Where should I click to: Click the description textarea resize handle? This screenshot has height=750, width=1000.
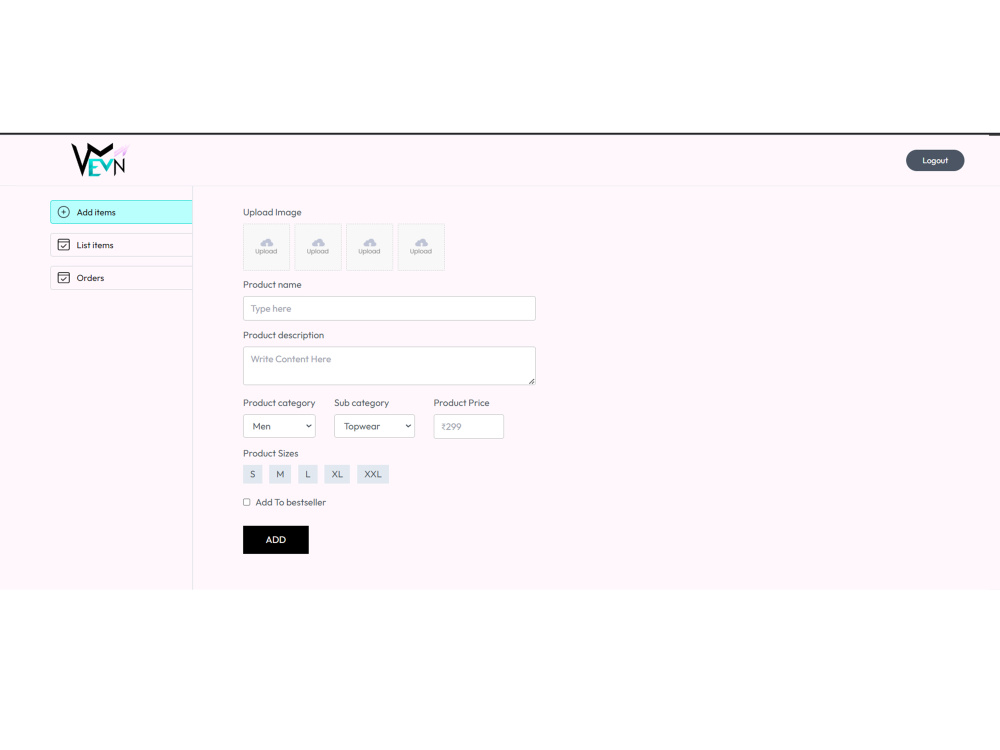(x=531, y=381)
